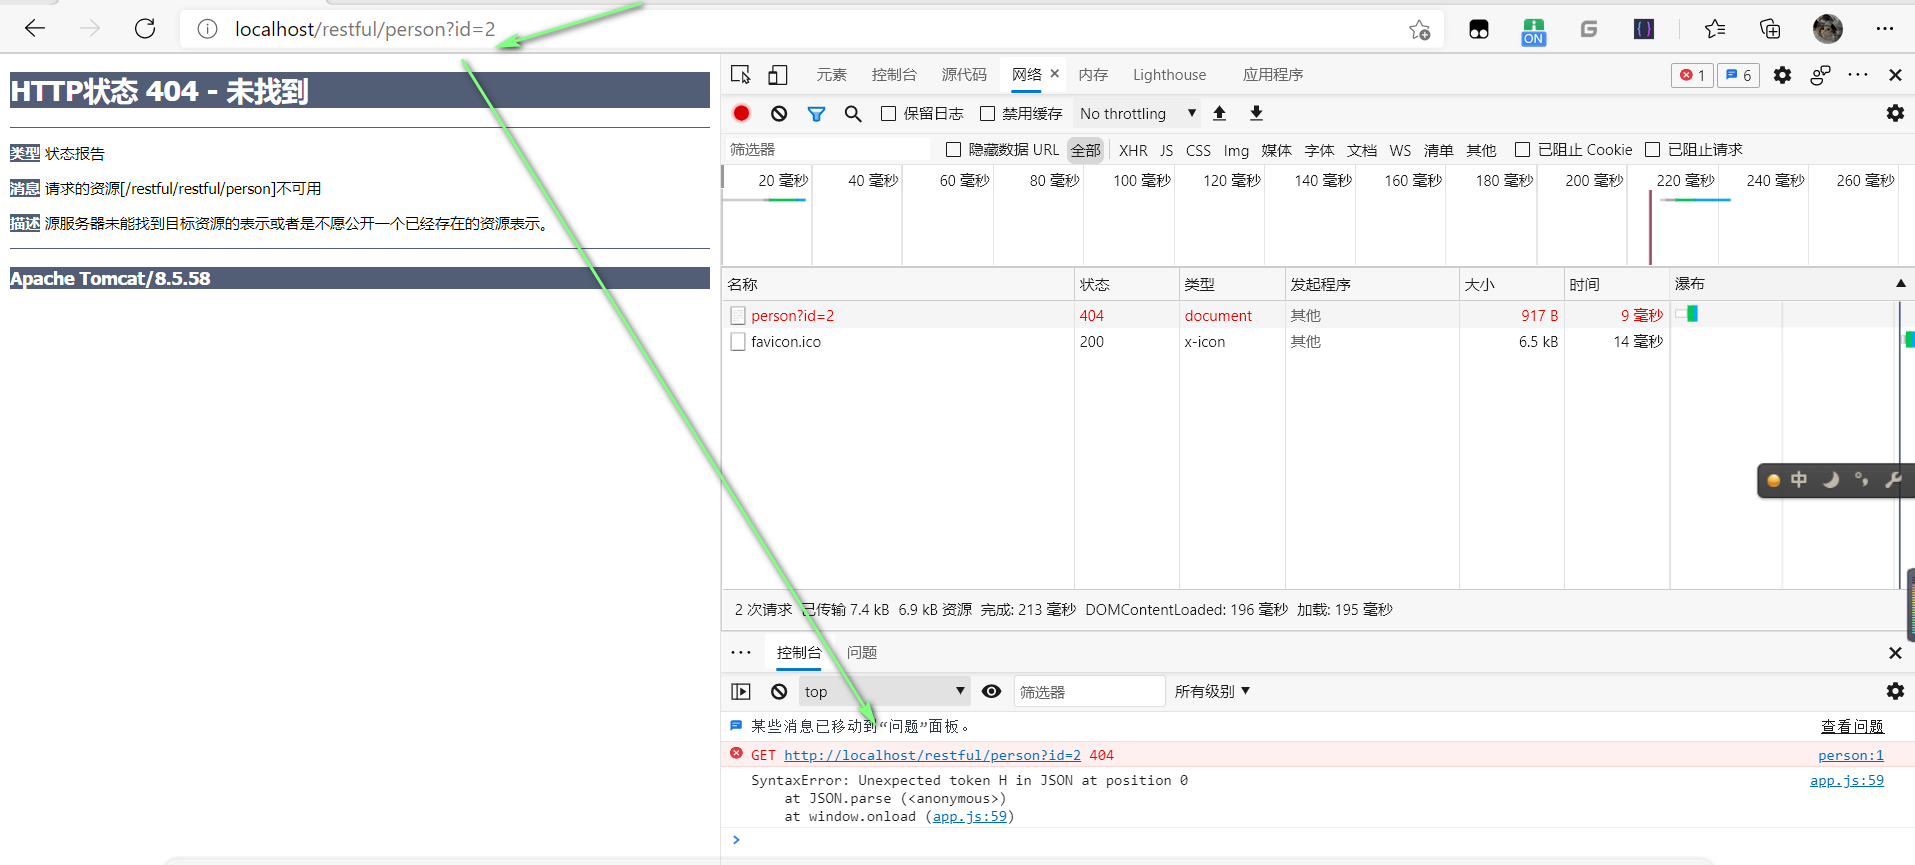Show the error count badge
The width and height of the screenshot is (1915, 865).
[x=1692, y=75]
